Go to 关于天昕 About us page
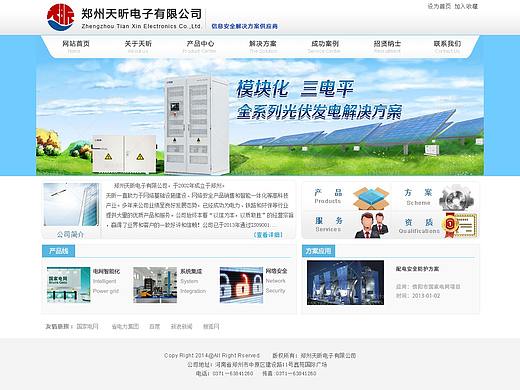The image size is (520, 390). coord(138,47)
